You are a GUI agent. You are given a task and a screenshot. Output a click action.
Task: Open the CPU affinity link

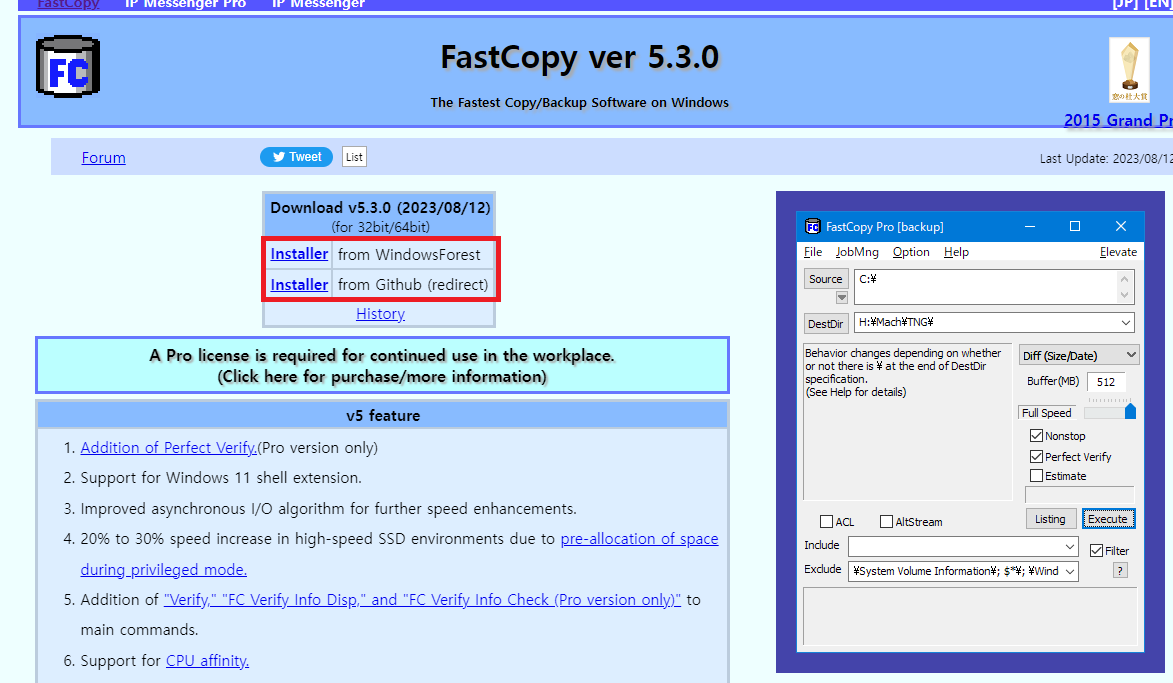tap(207, 661)
